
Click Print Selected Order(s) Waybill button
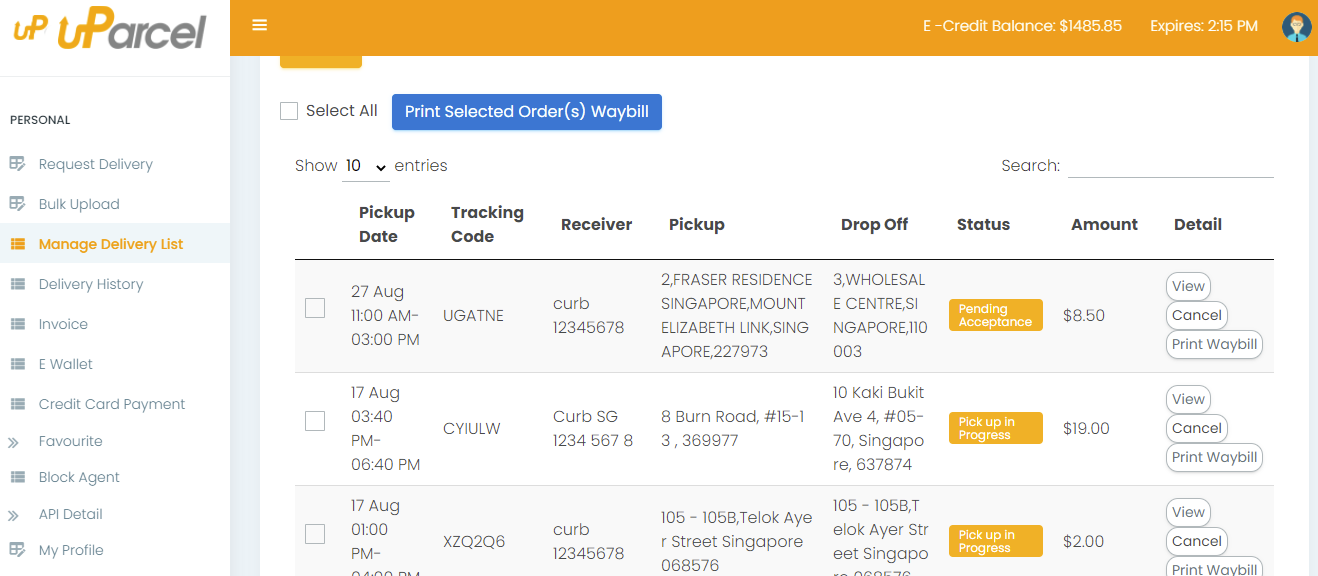point(526,112)
